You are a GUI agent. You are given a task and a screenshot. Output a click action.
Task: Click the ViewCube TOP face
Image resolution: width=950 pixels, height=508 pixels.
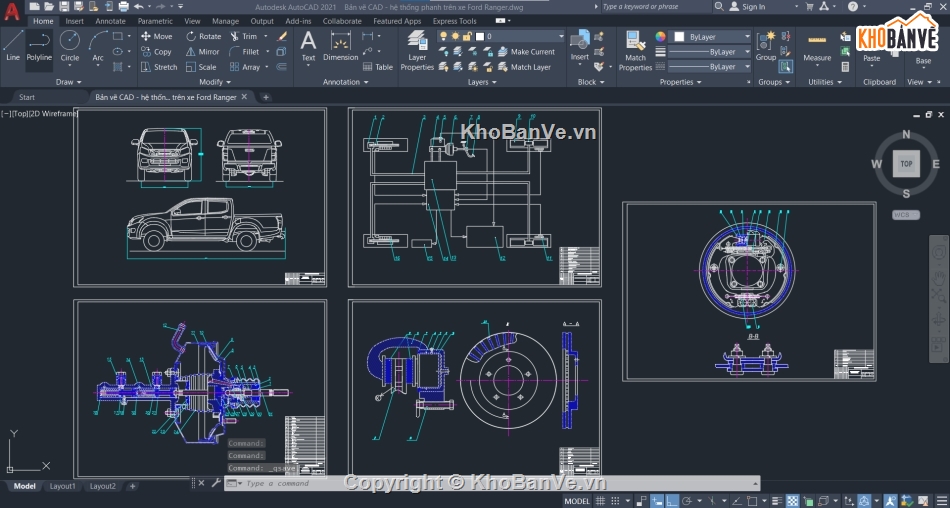coord(906,164)
